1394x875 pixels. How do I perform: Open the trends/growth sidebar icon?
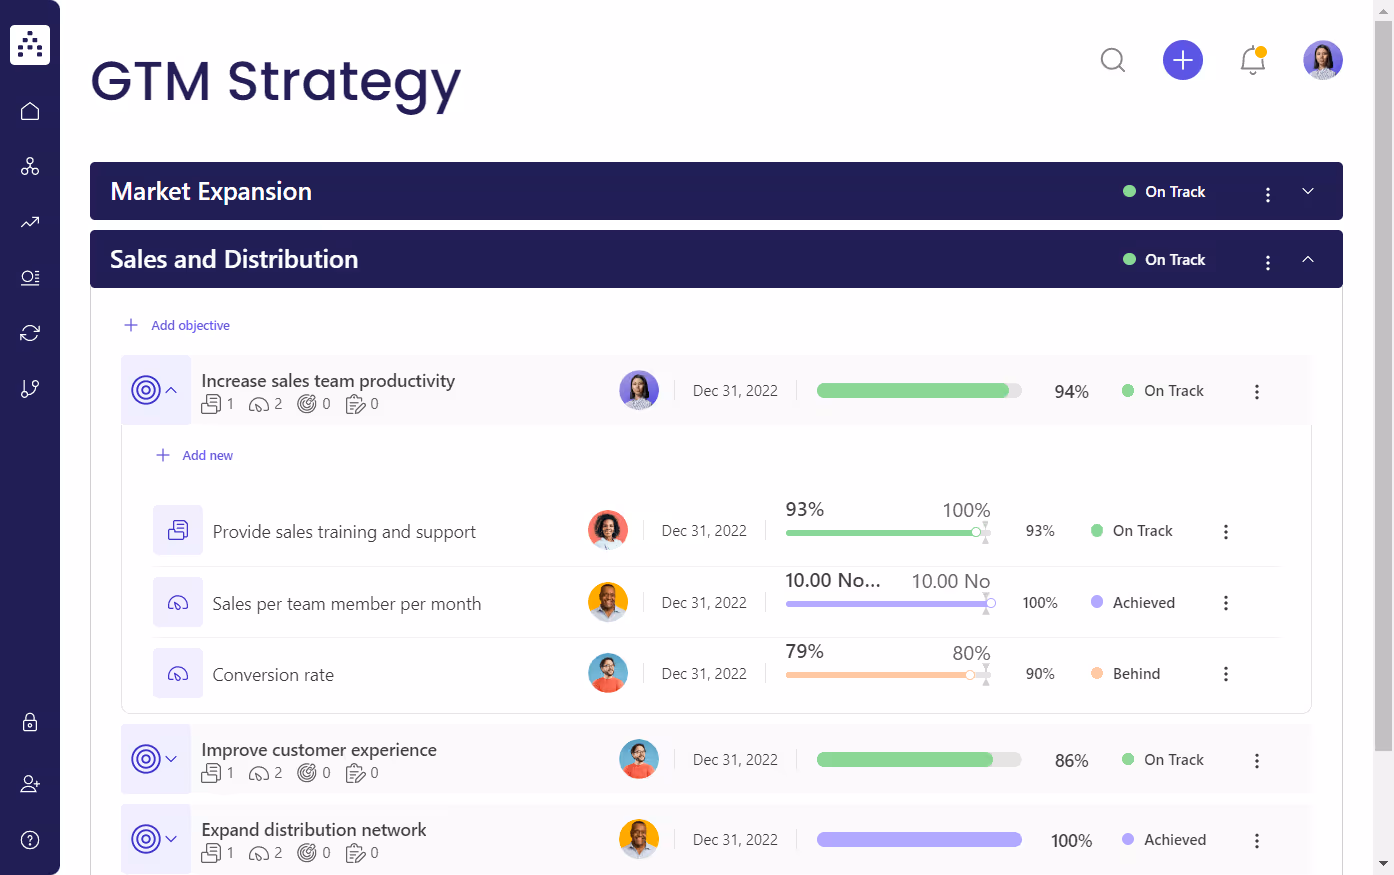[30, 222]
